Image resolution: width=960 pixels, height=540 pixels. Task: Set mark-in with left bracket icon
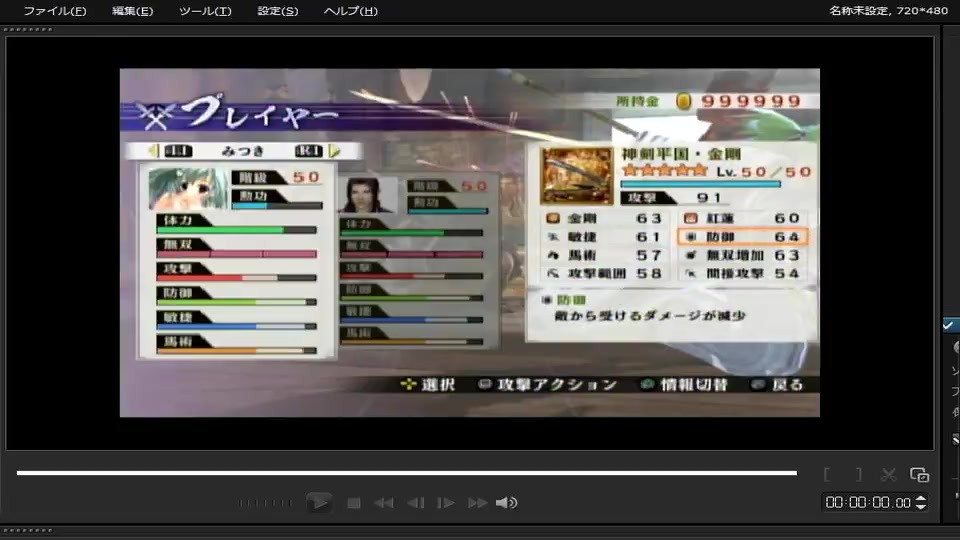(827, 474)
